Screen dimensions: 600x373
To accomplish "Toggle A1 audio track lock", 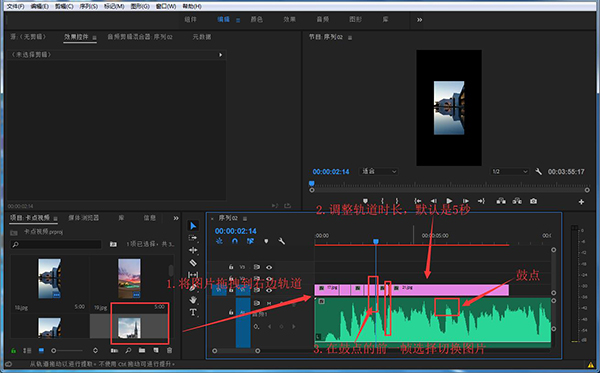I will tap(231, 312).
